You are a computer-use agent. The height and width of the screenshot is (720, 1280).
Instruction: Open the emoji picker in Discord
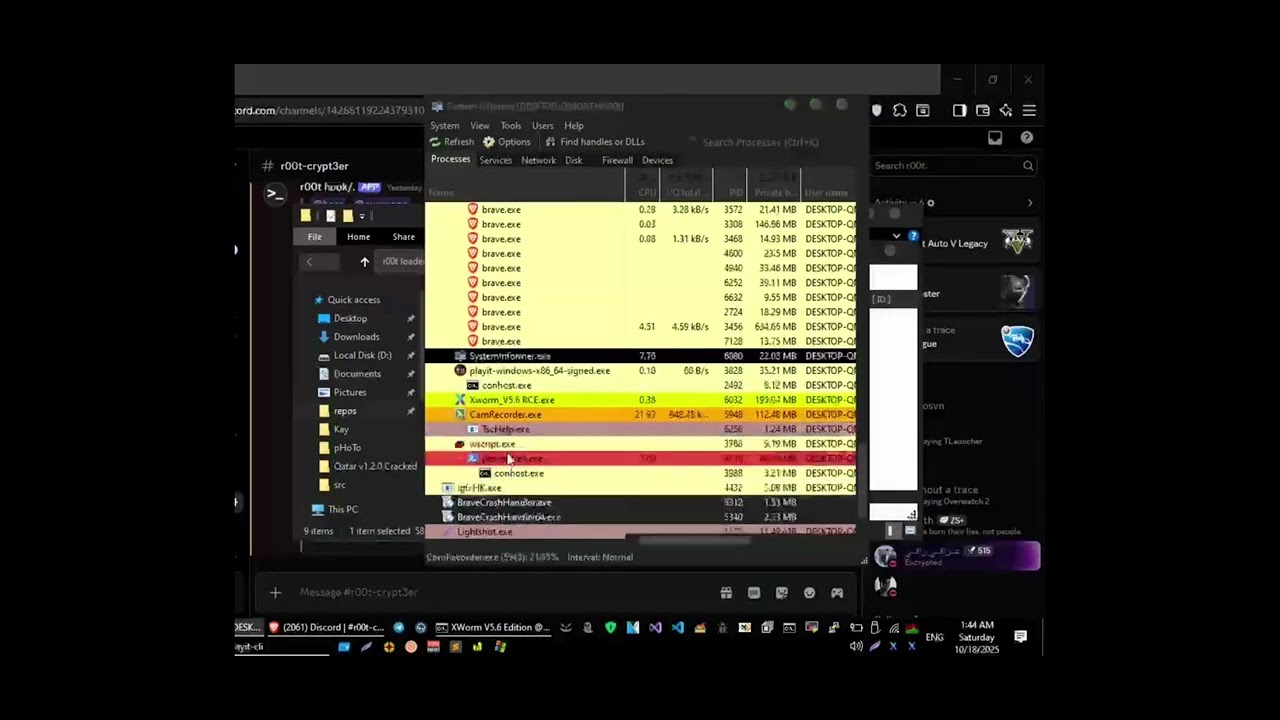pyautogui.click(x=810, y=593)
